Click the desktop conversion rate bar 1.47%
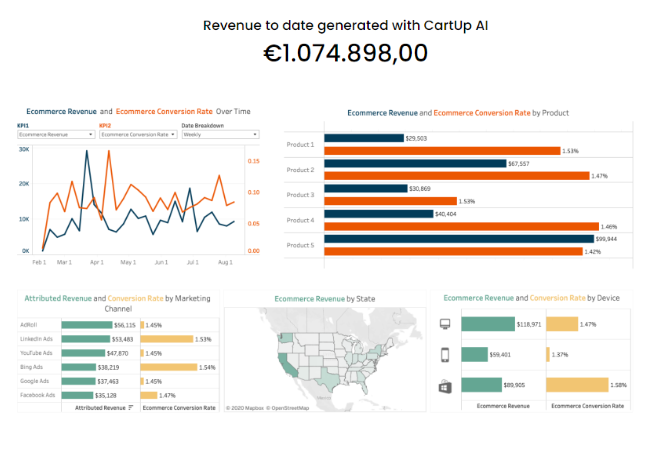Screen dimensions: 655x453 pyautogui.click(x=562, y=324)
